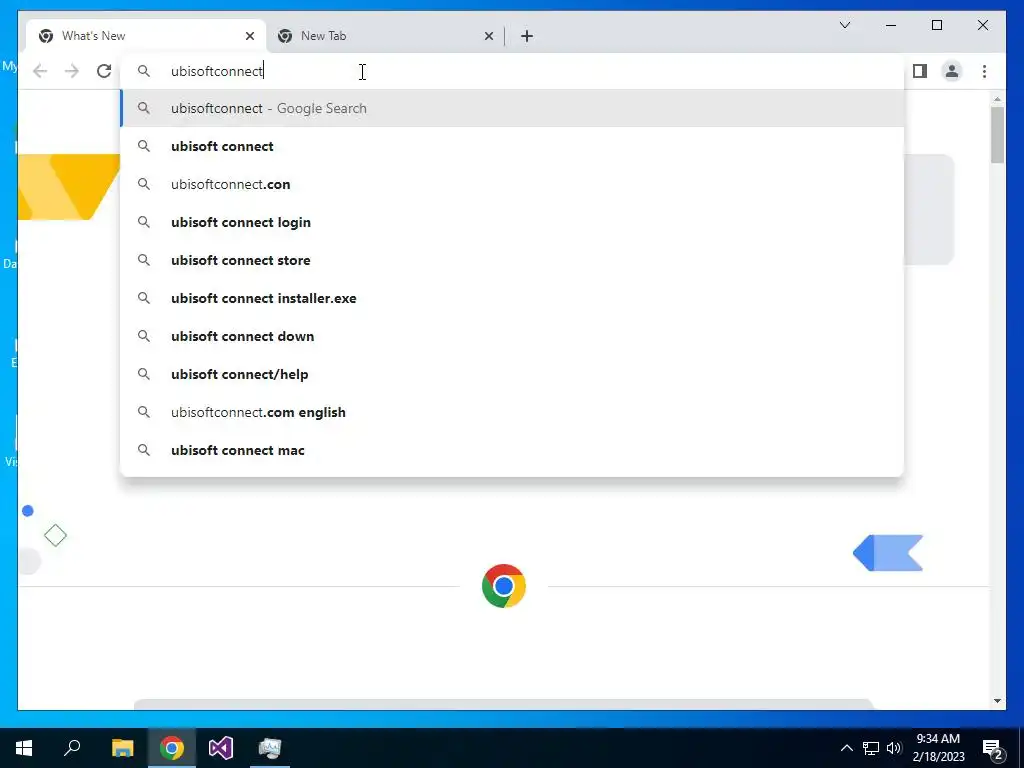This screenshot has height=768, width=1024.
Task: Show hidden system tray icons
Action: (846, 748)
